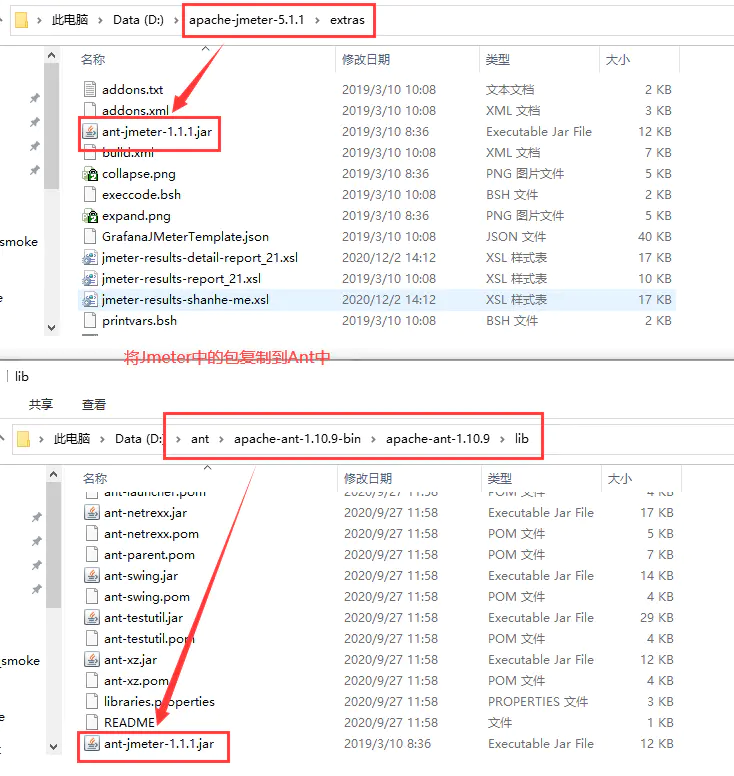This screenshot has width=734, height=776.
Task: Navigate to extras breadcrumb
Action: pyautogui.click(x=347, y=20)
